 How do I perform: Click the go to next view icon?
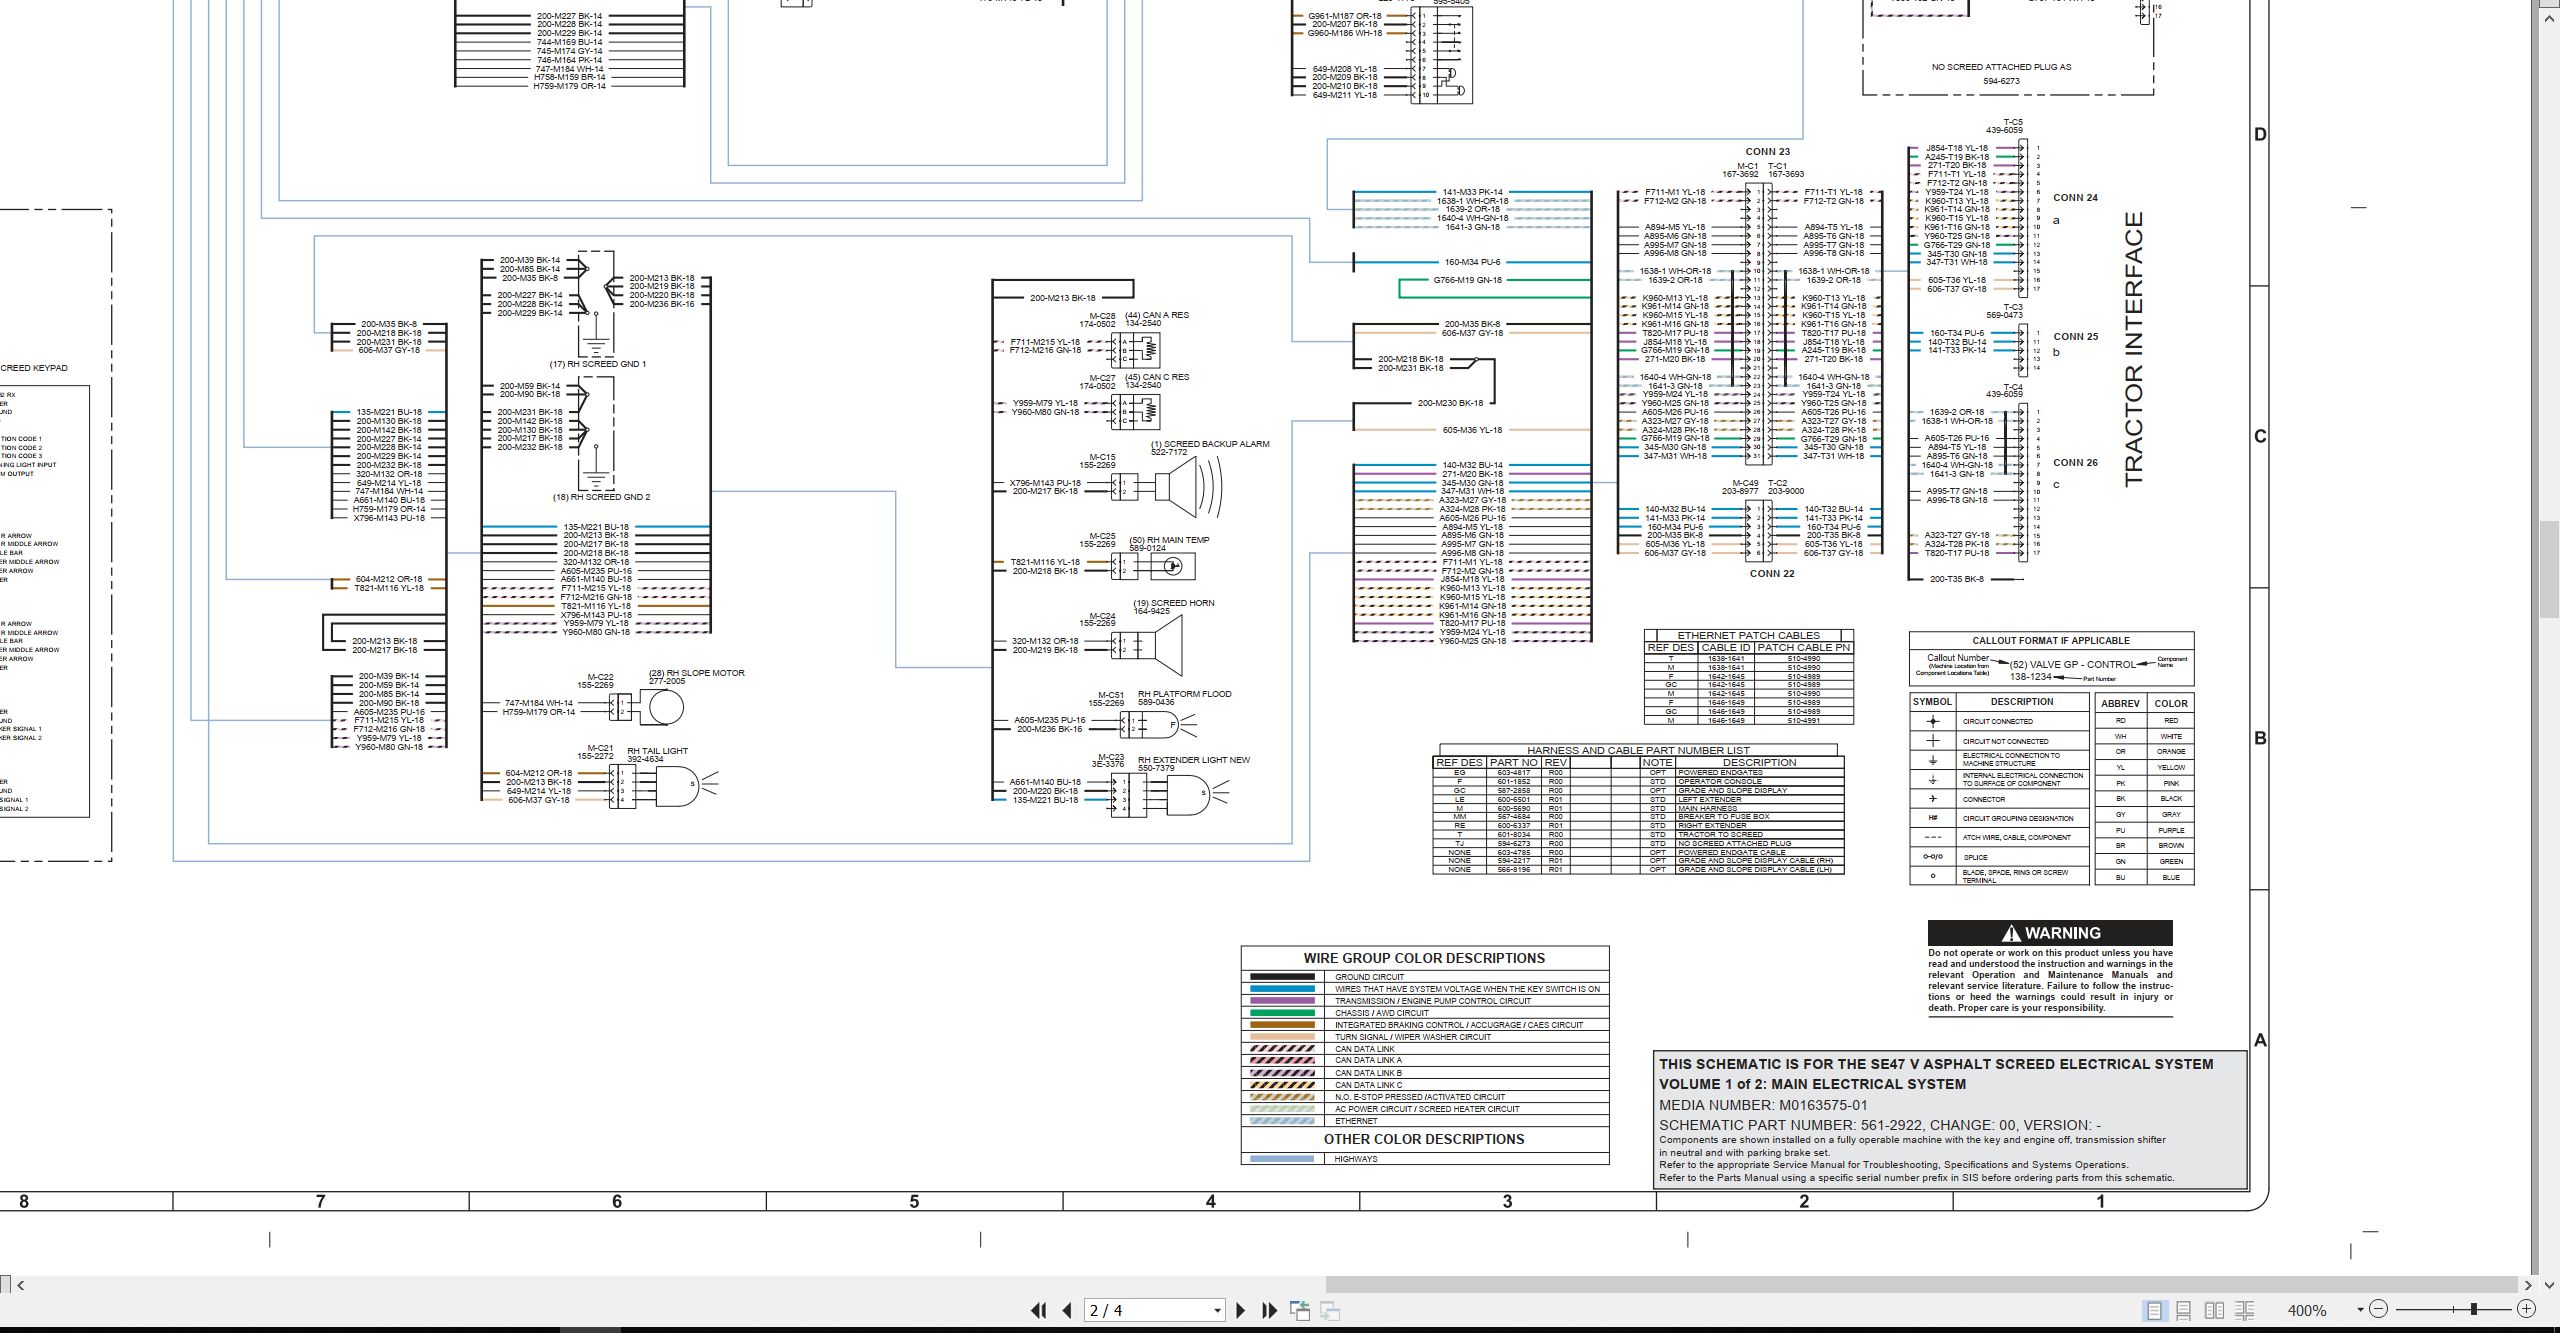pos(1330,1310)
